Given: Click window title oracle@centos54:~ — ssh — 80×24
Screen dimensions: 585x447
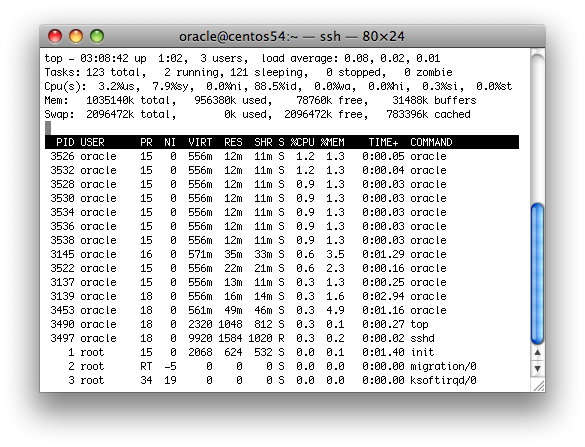Looking at the screenshot, I should coord(292,37).
